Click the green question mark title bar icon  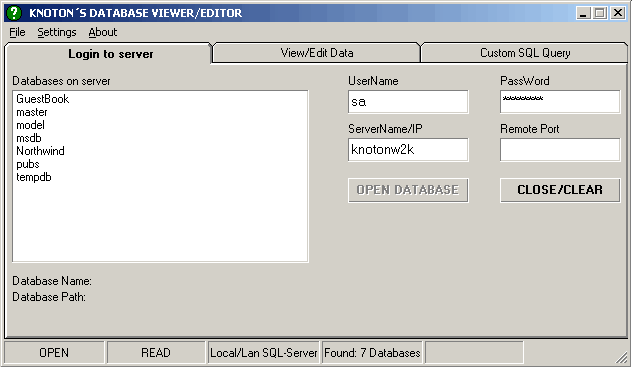tap(14, 13)
